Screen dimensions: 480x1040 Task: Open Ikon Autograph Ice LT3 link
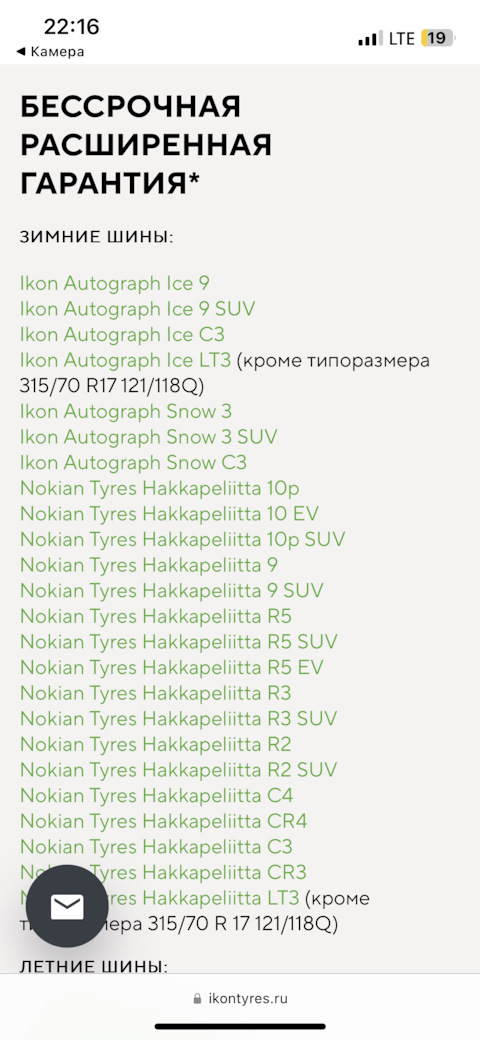pyautogui.click(x=125, y=360)
